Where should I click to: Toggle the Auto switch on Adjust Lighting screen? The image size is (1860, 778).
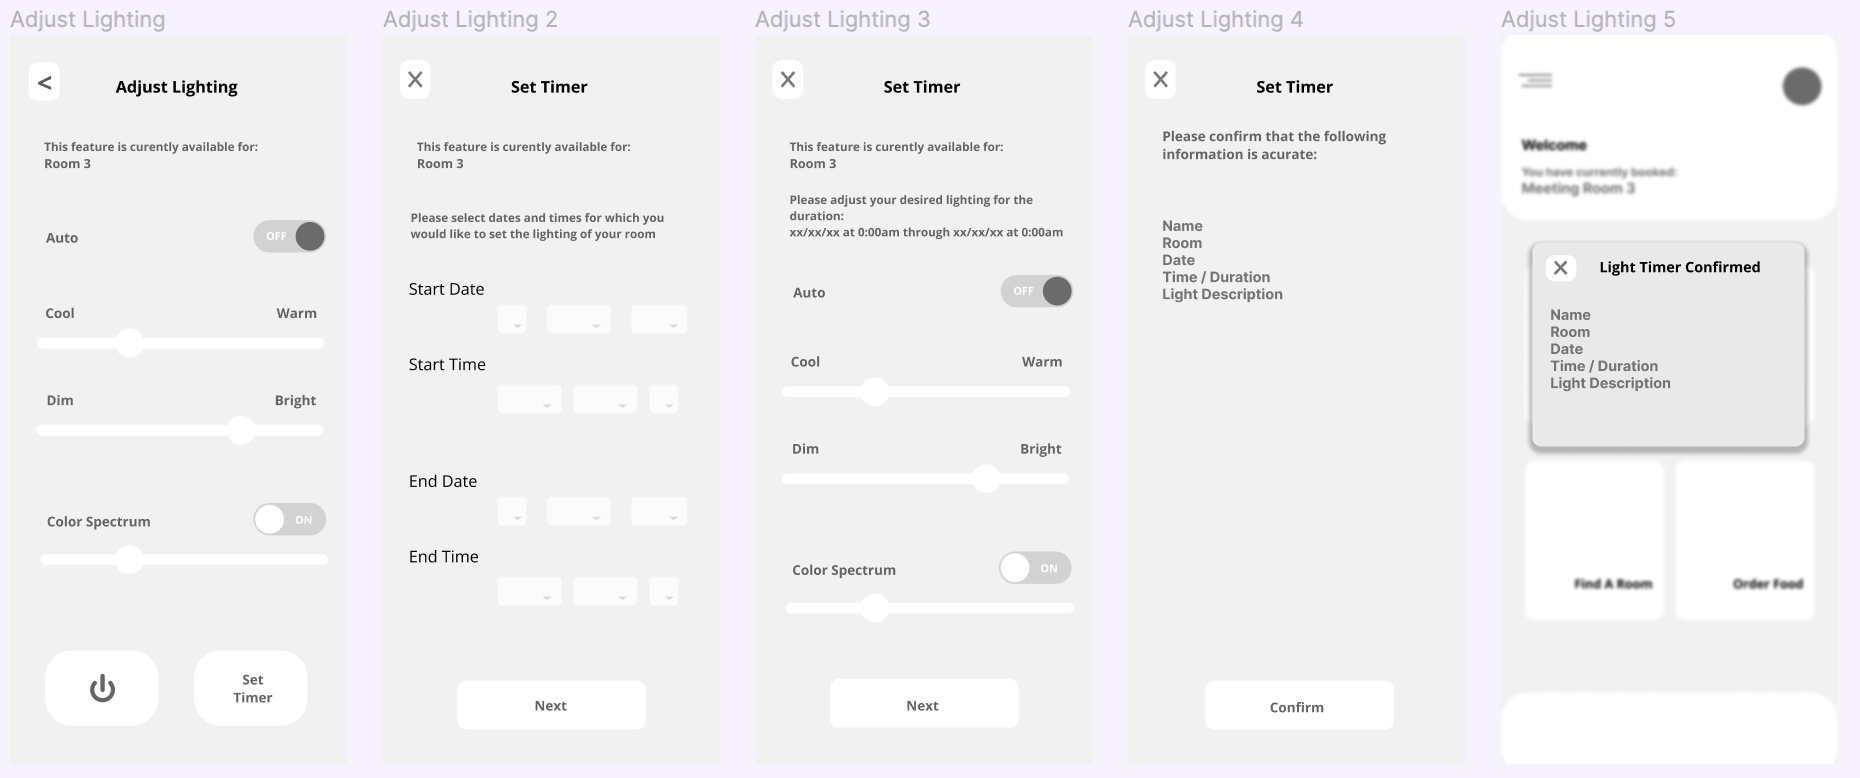pos(290,237)
